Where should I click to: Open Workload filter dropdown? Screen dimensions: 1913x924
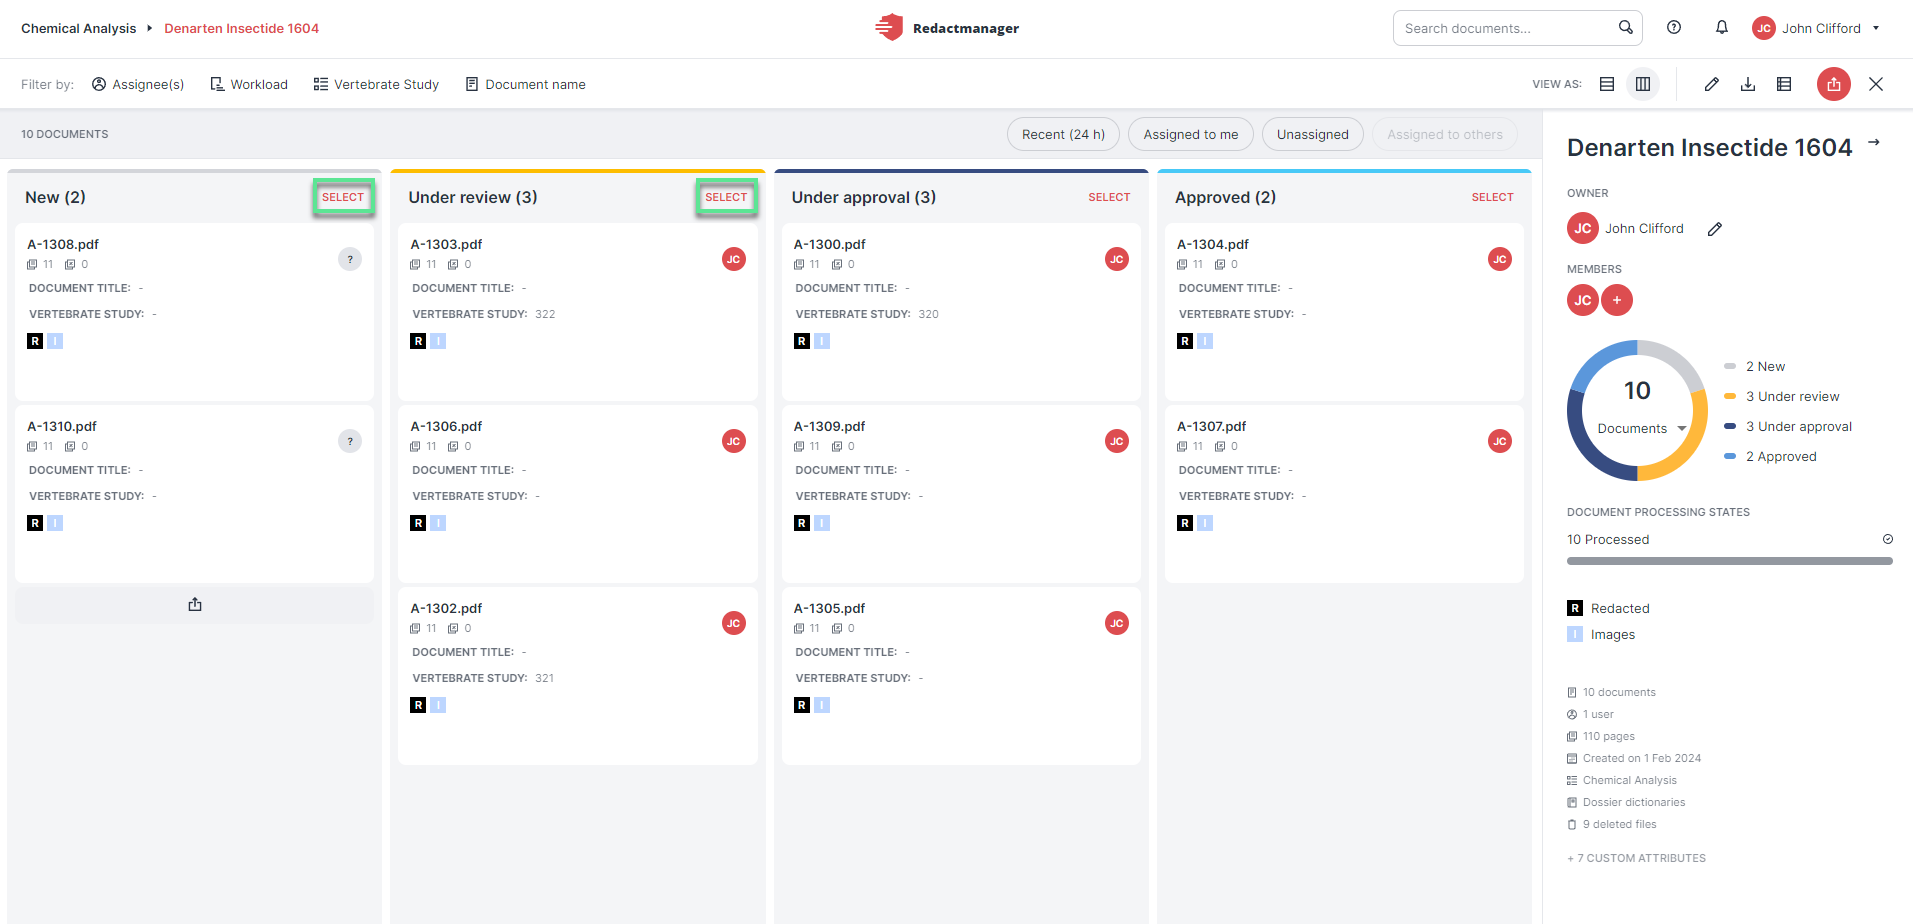[249, 84]
